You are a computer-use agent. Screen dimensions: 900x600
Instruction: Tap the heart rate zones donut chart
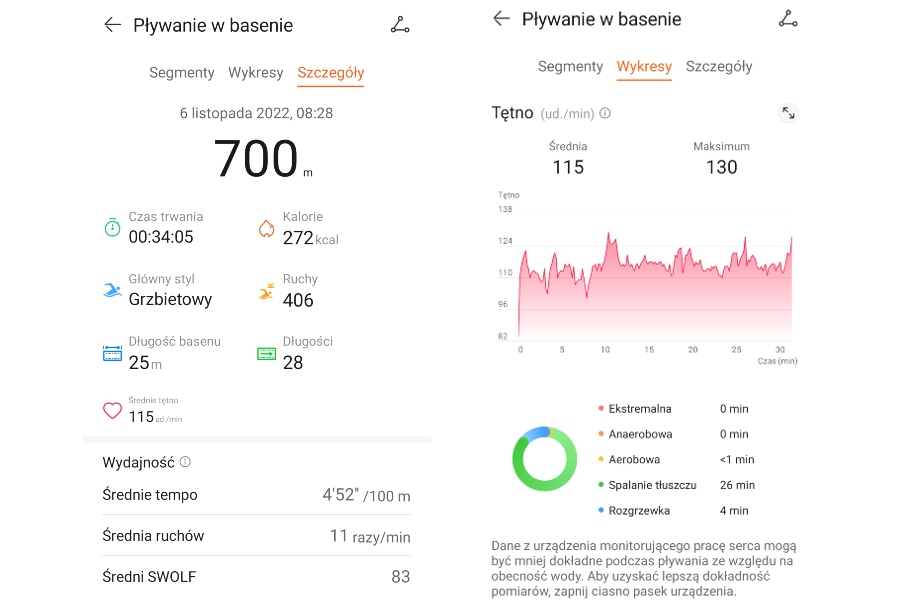click(544, 459)
